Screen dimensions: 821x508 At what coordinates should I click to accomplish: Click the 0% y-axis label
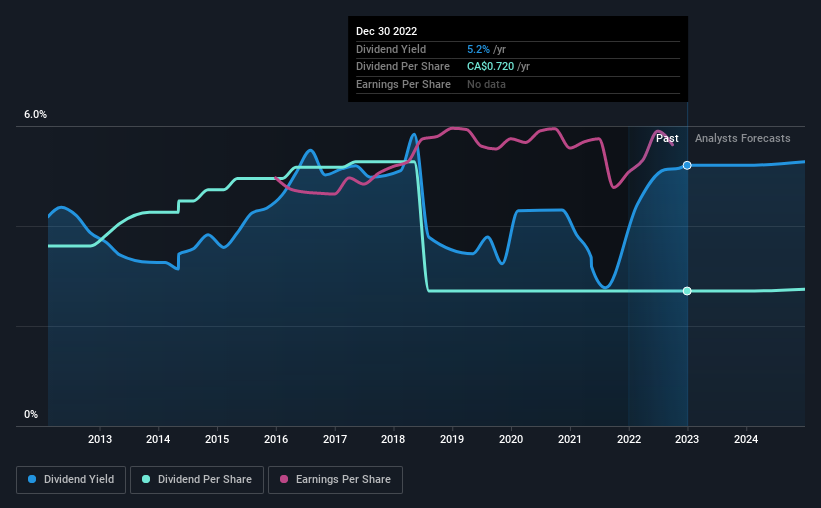click(31, 414)
